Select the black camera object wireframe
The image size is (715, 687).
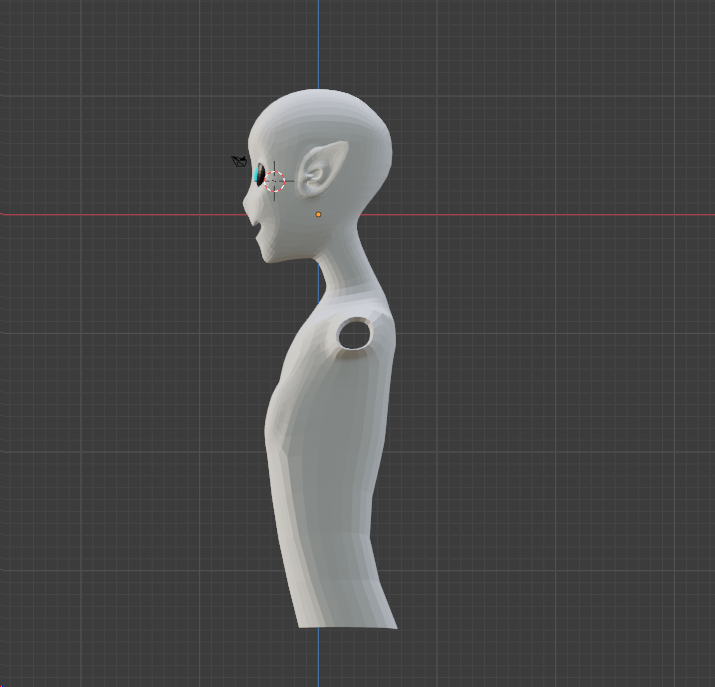click(x=239, y=161)
